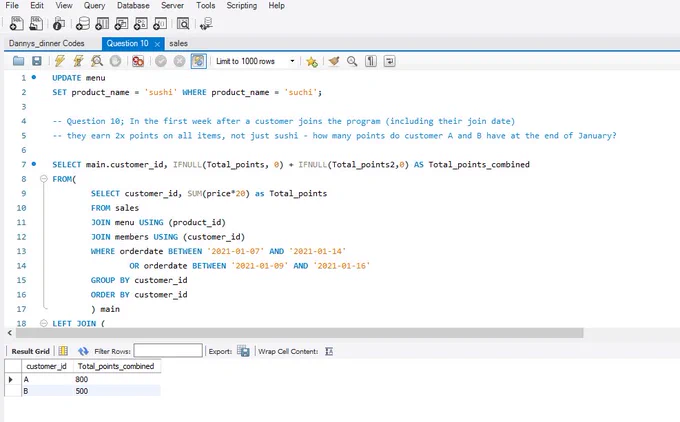Open the Tools menu
This screenshot has width=680, height=422.
205,6
